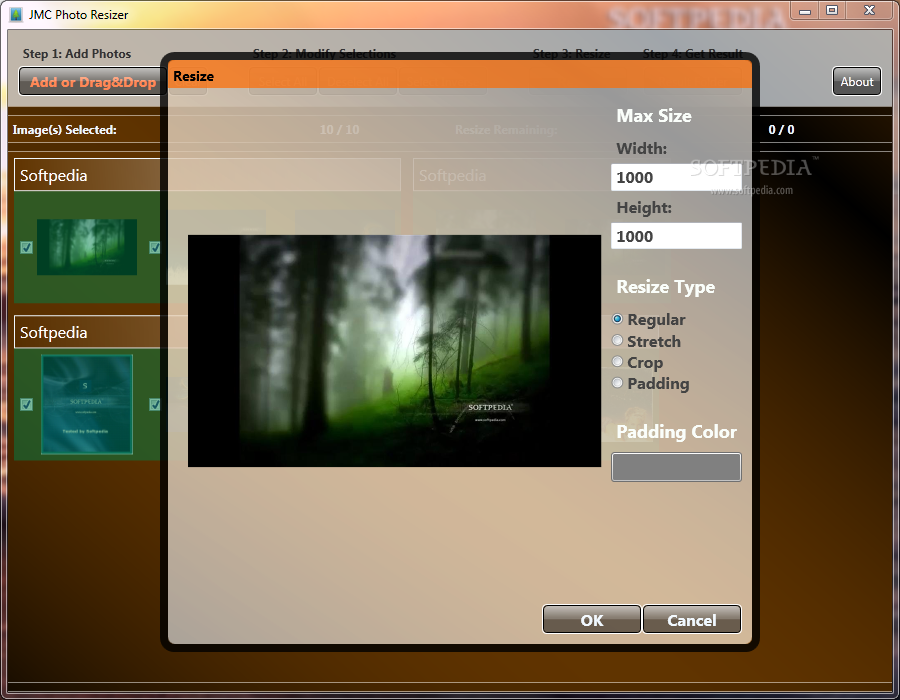
Task: Click the Max Size Height field
Action: 676,236
